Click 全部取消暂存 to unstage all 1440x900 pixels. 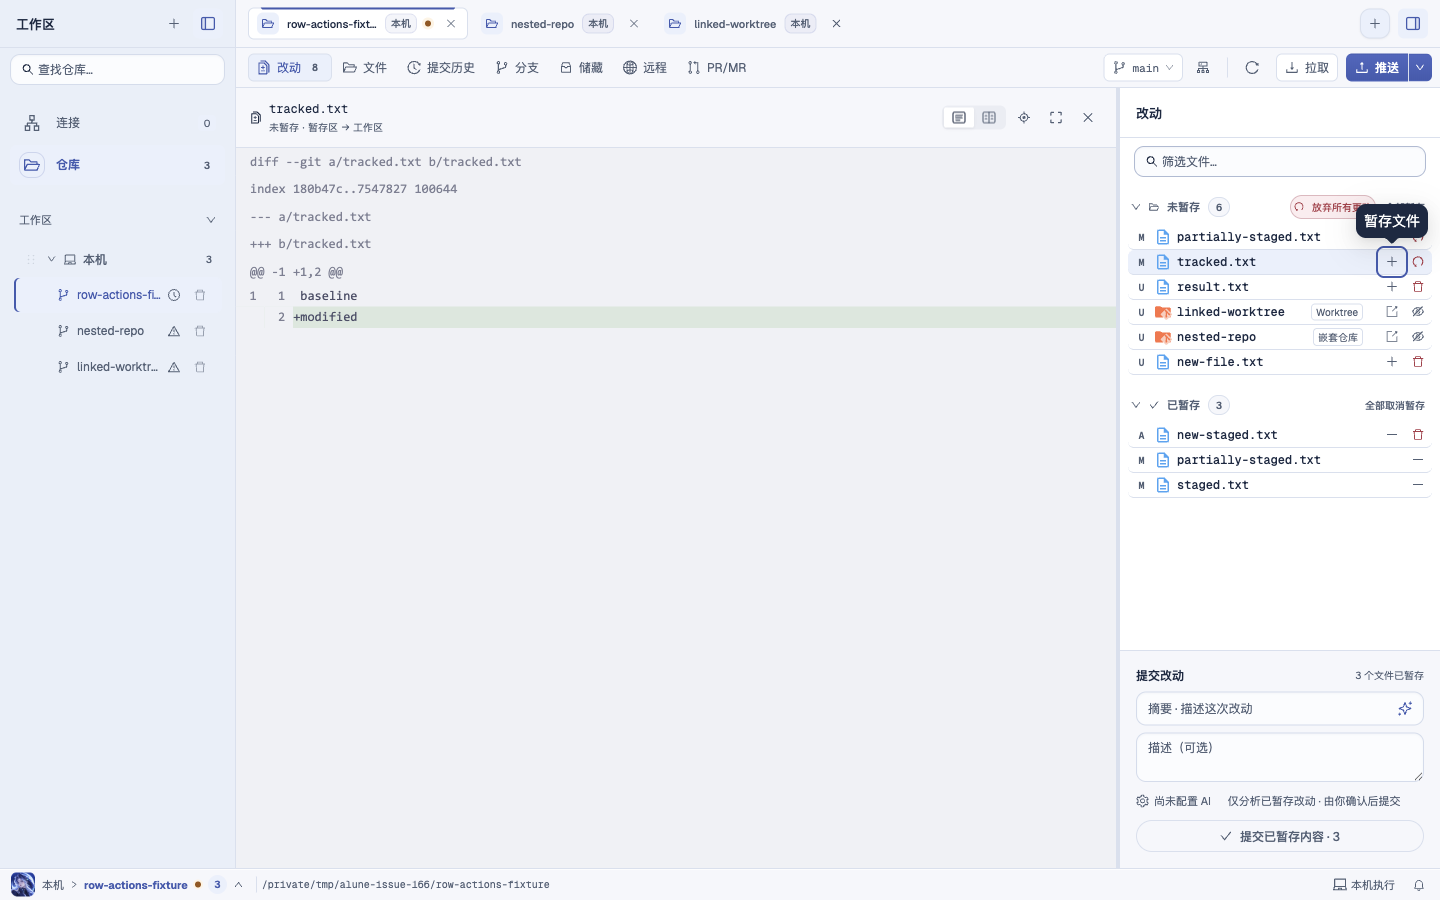coord(1395,405)
